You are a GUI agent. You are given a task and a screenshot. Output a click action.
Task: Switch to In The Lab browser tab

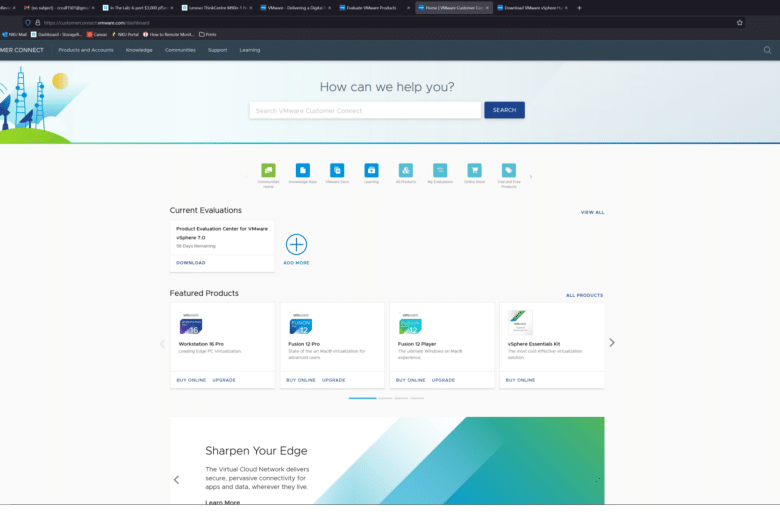click(138, 8)
